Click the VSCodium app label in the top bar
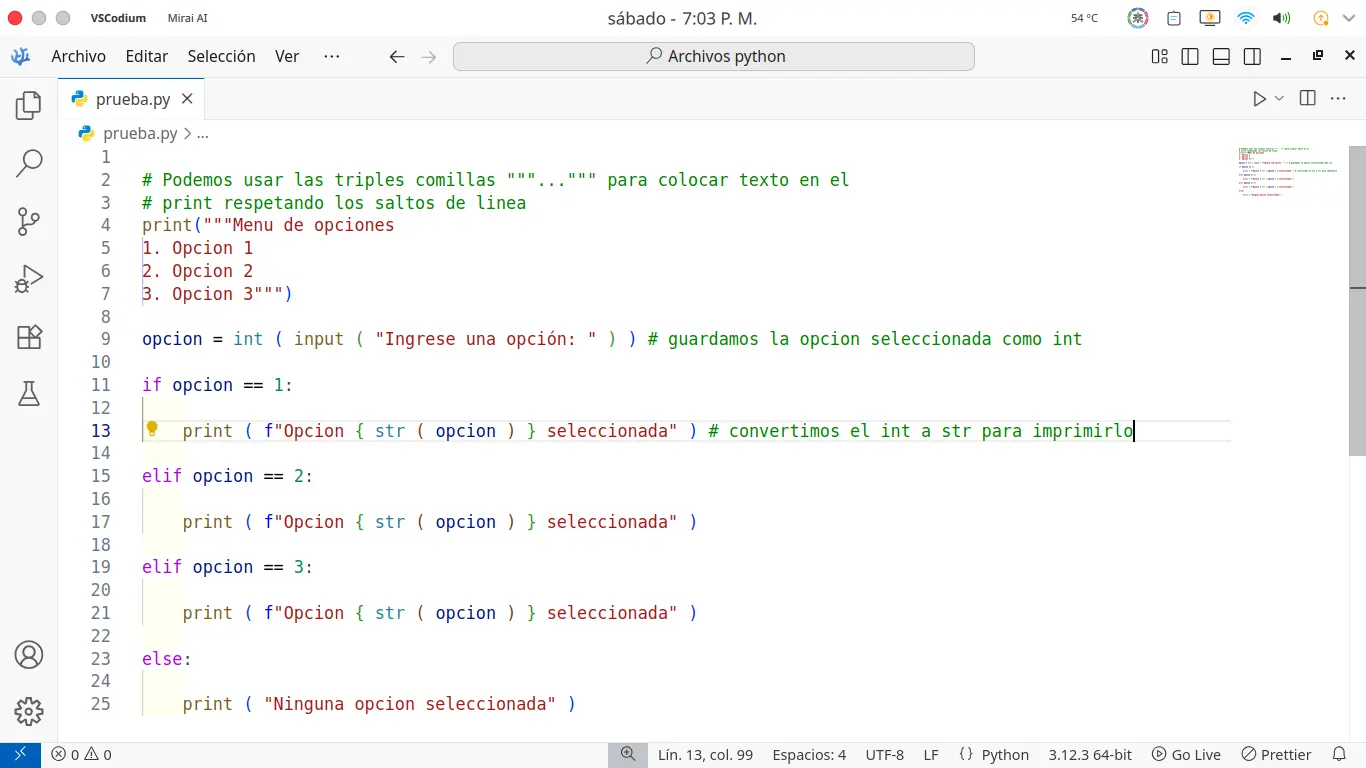The width and height of the screenshot is (1366, 768). coord(118,18)
